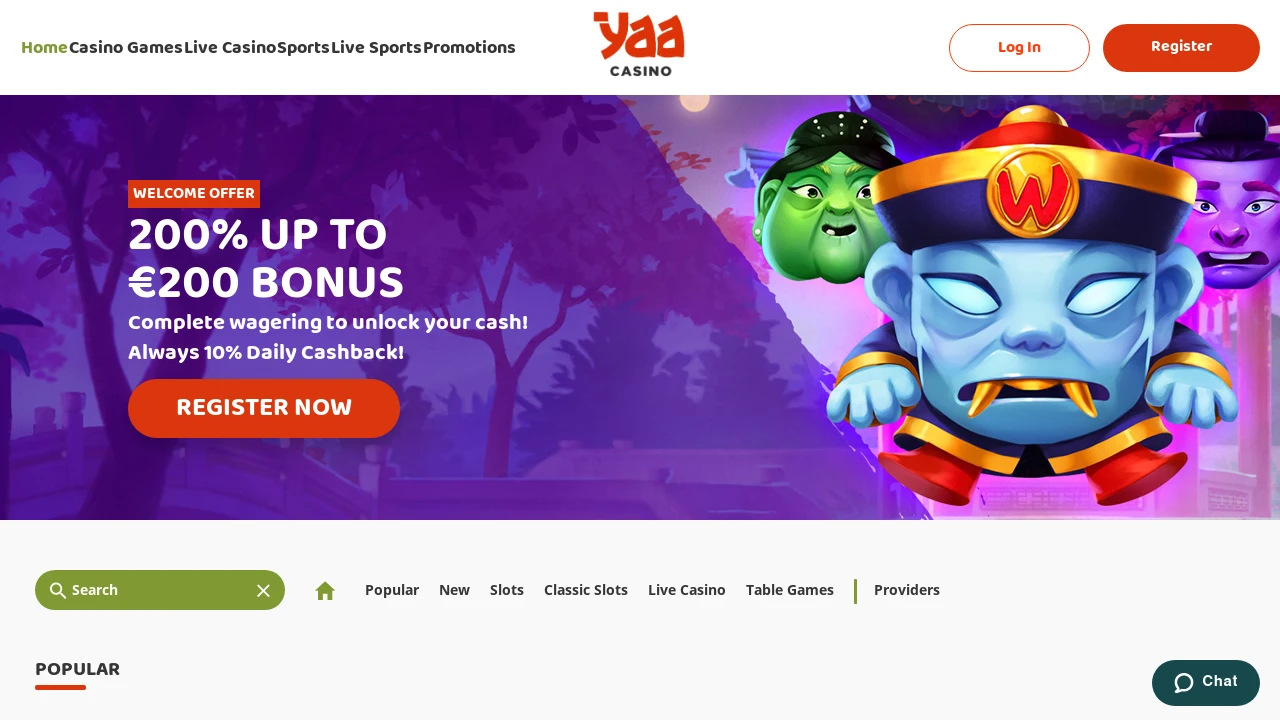Click the Log In button
The height and width of the screenshot is (720, 1280).
coord(1019,48)
